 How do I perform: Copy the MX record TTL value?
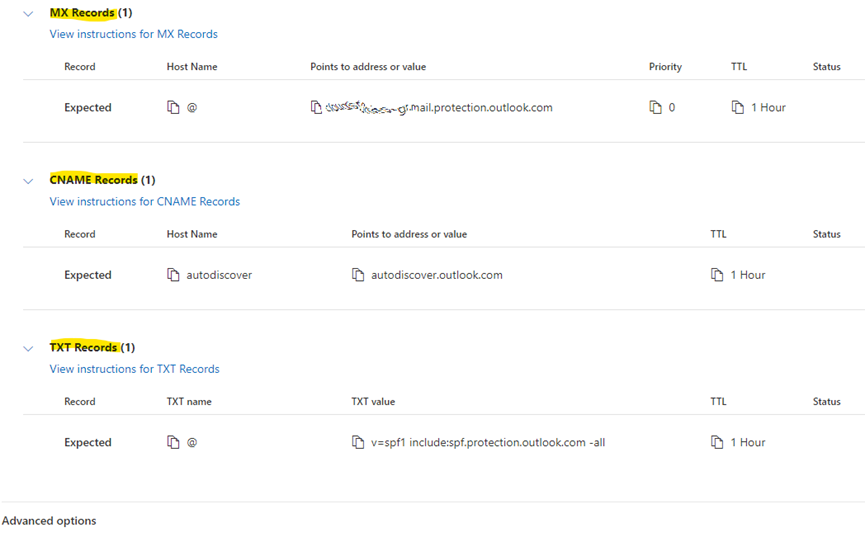coord(737,108)
